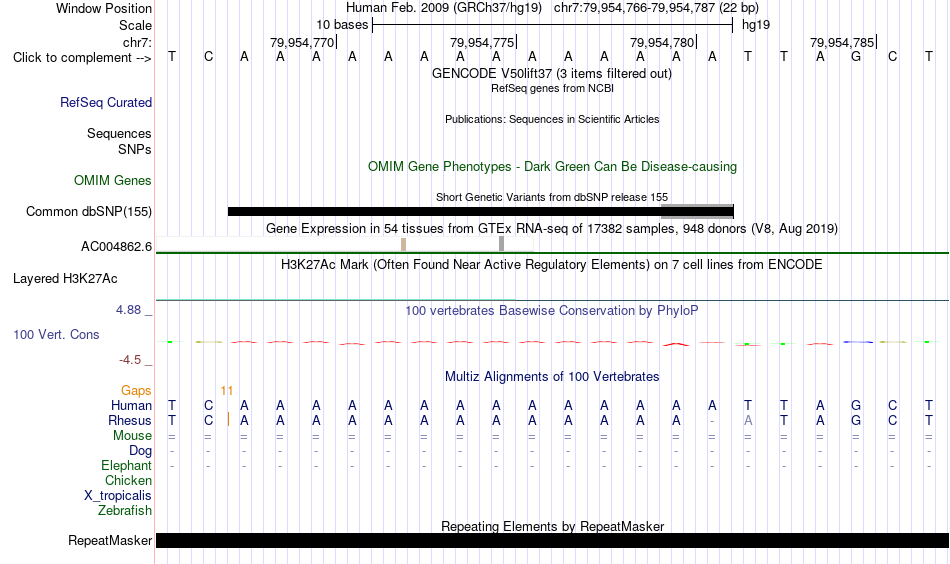Click the 'RefSeq genes from NCBI' title
The image size is (950, 564).
pos(552,88)
